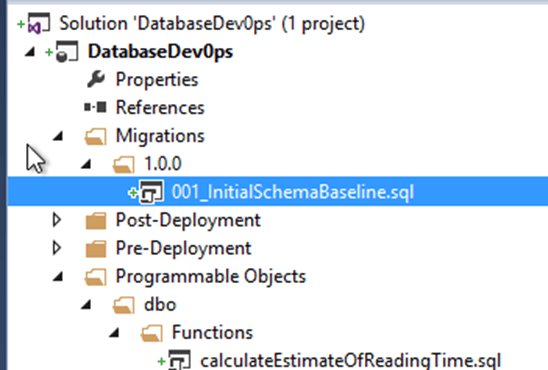Select the Solution 'DatabaseDevOps' root item
Screen dimensions: 548x370
click(x=212, y=24)
